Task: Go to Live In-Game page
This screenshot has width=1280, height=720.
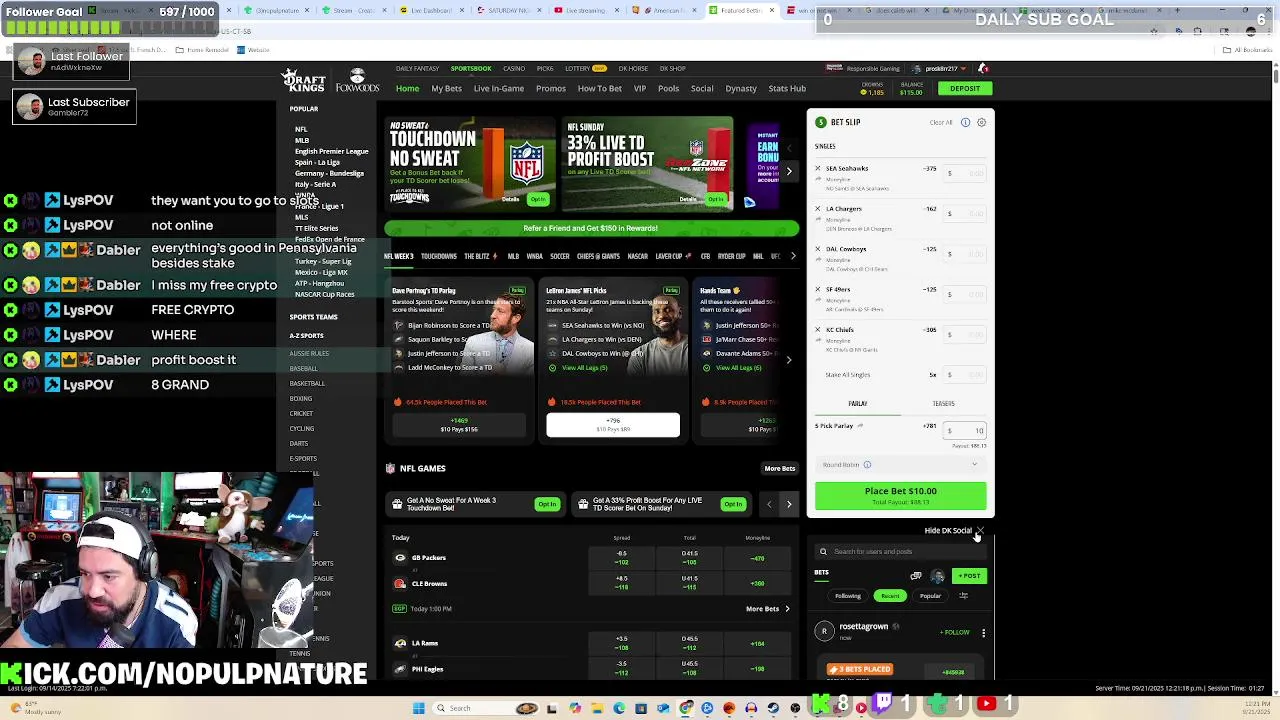Action: (499, 88)
